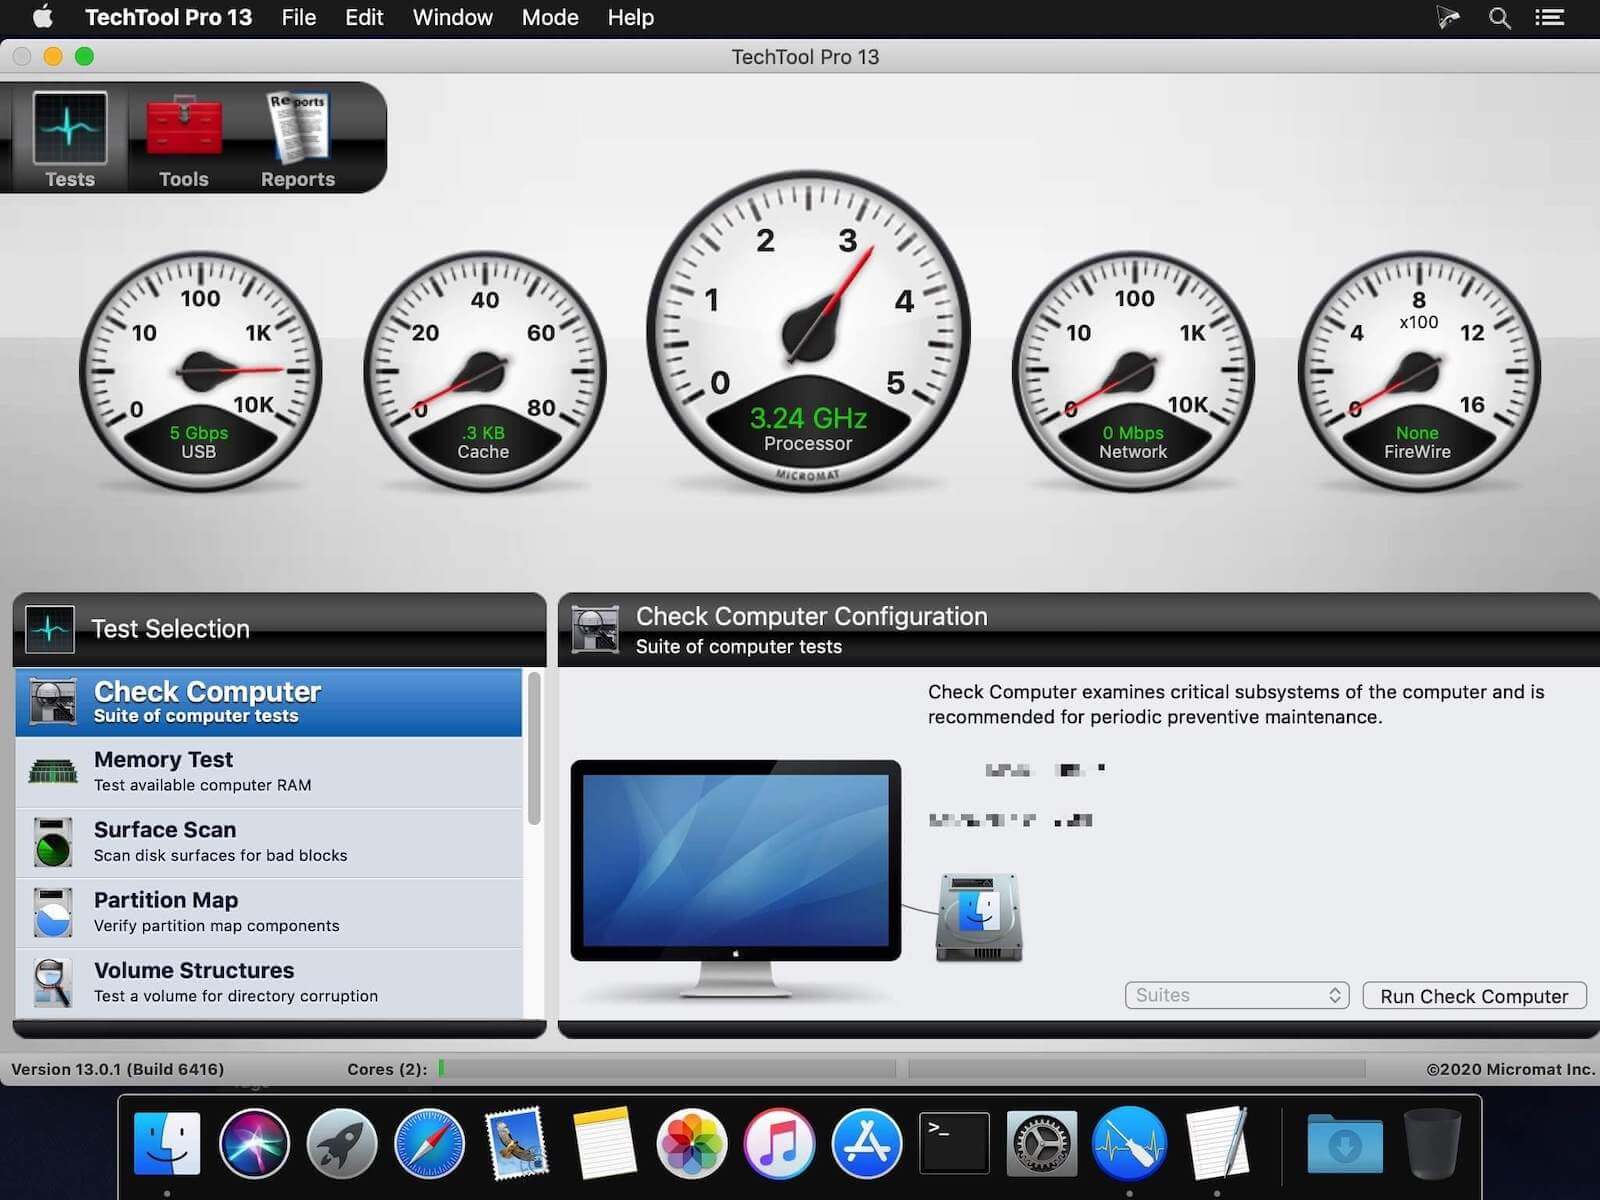This screenshot has height=1200, width=1600.
Task: Open Downloads folder in Dock
Action: coord(1345,1143)
